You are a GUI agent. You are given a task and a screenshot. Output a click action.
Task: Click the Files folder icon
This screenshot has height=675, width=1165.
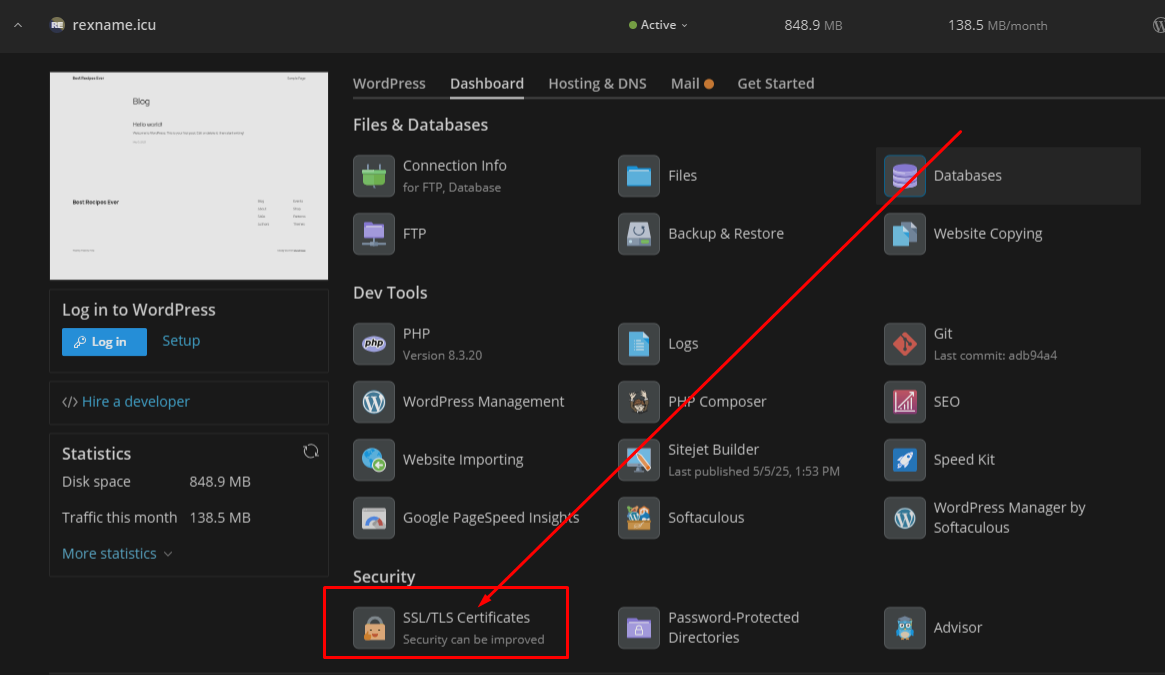pos(639,176)
